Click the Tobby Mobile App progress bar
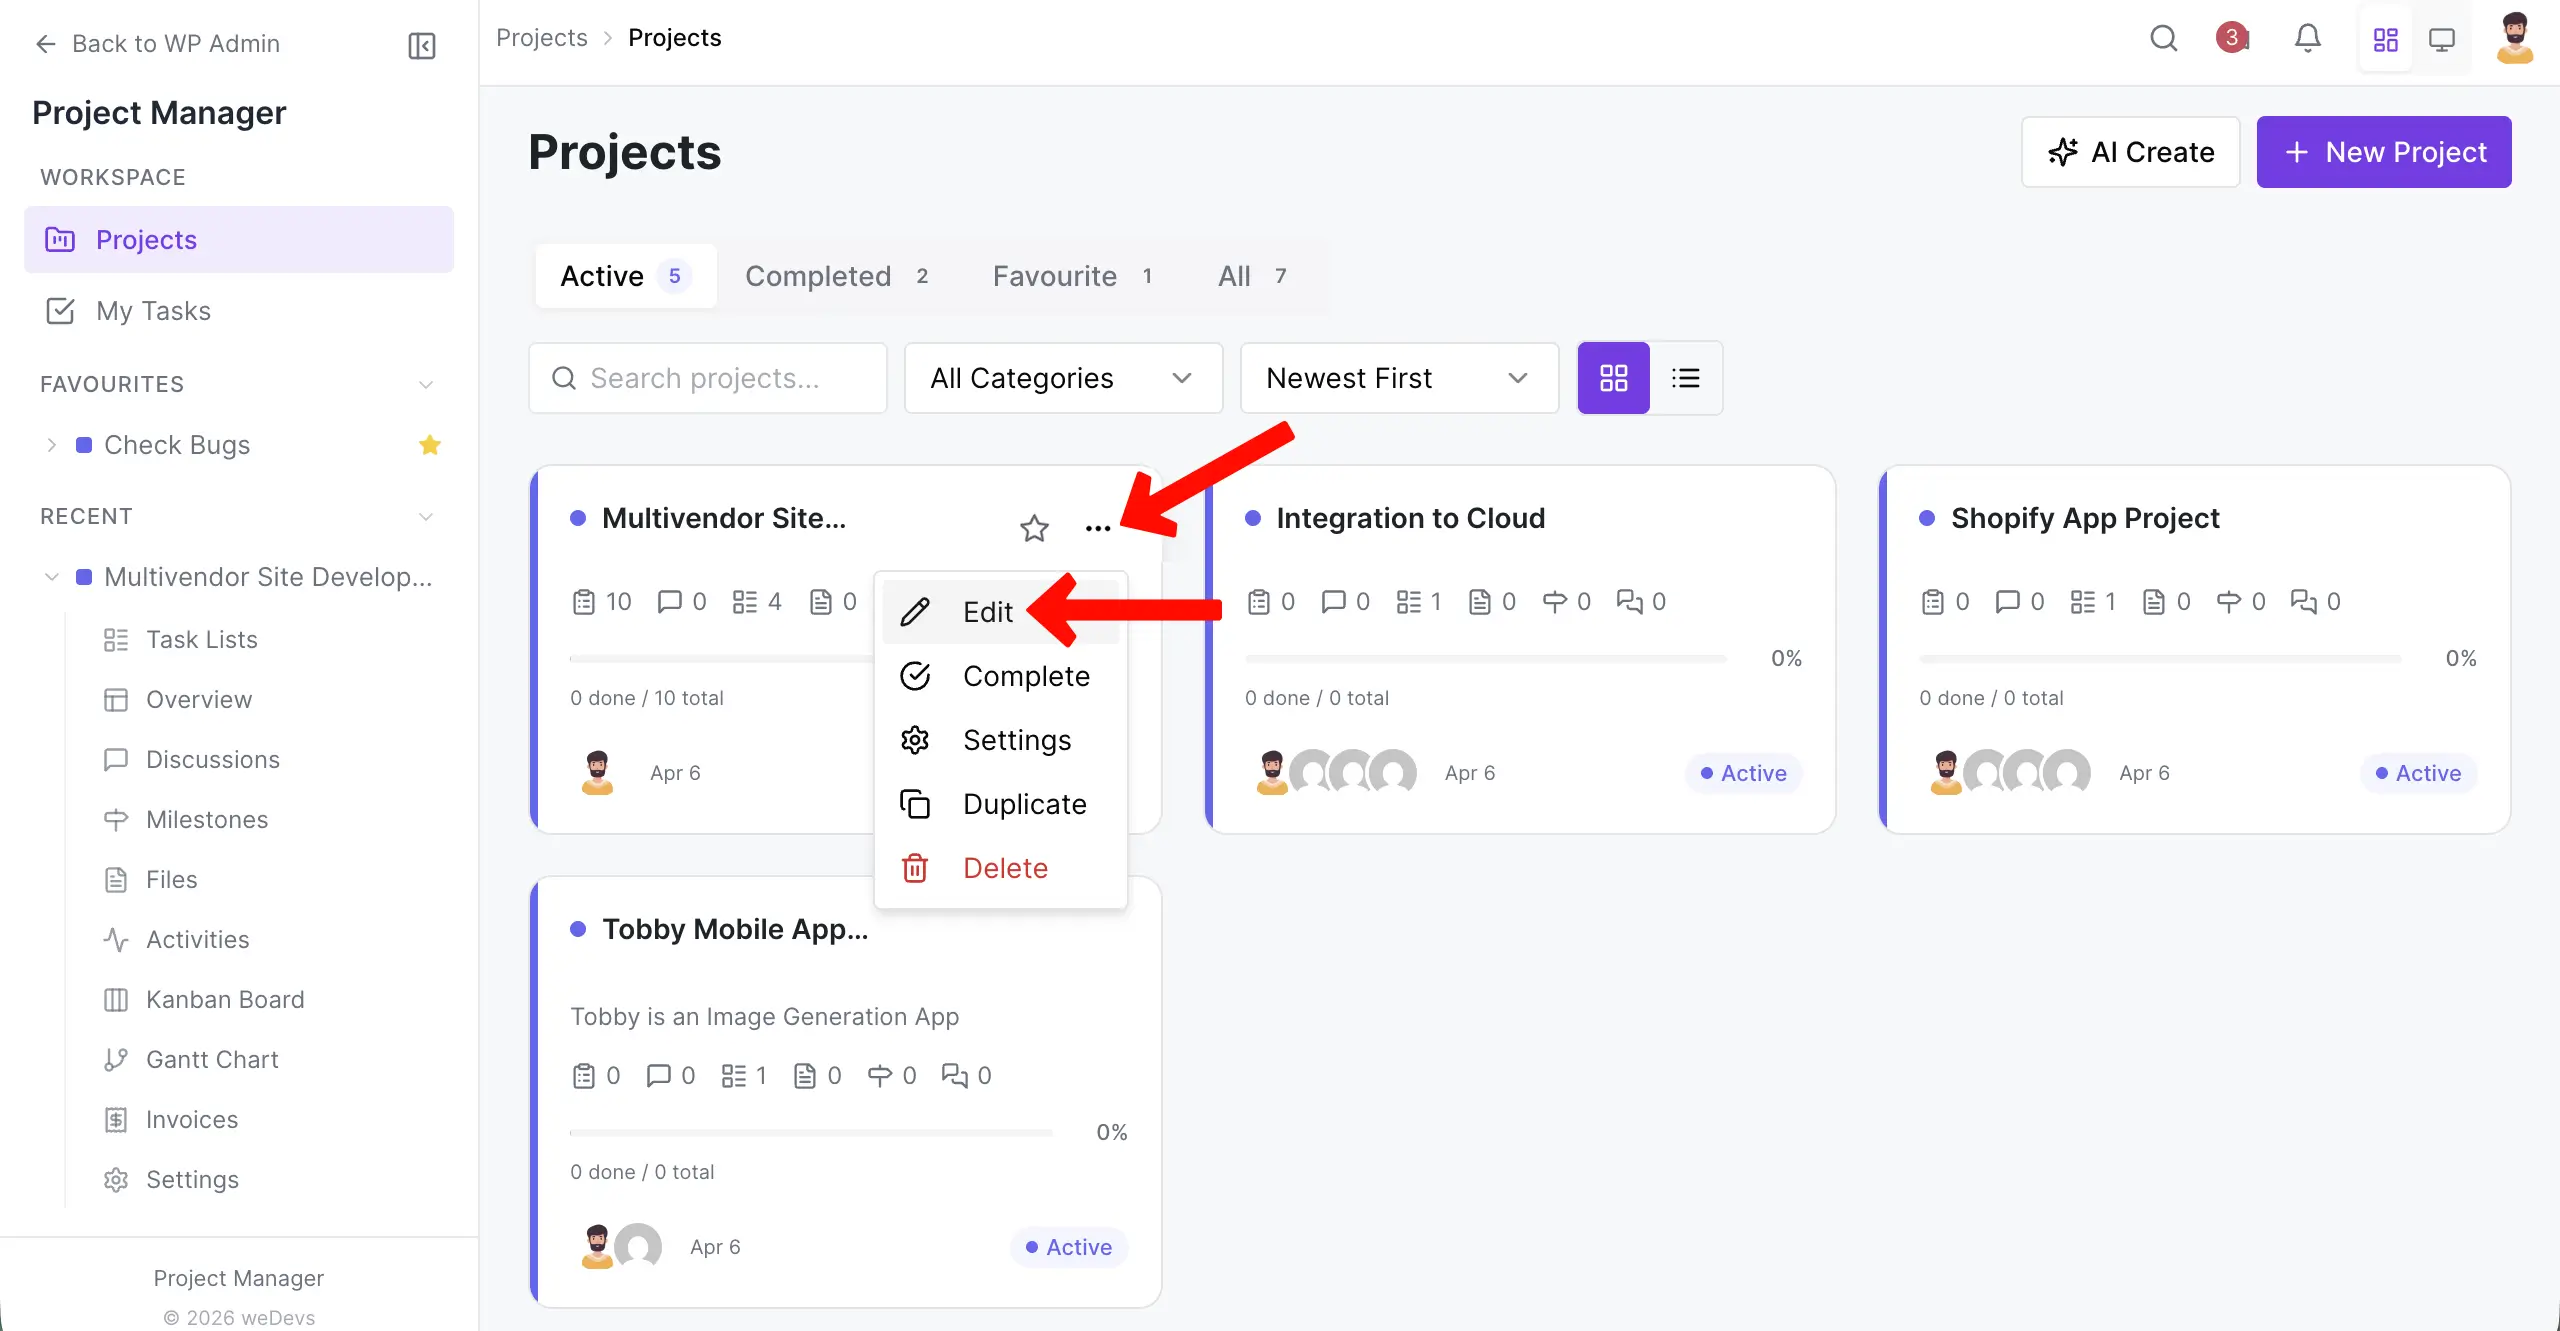The width and height of the screenshot is (2560, 1331). click(810, 1133)
